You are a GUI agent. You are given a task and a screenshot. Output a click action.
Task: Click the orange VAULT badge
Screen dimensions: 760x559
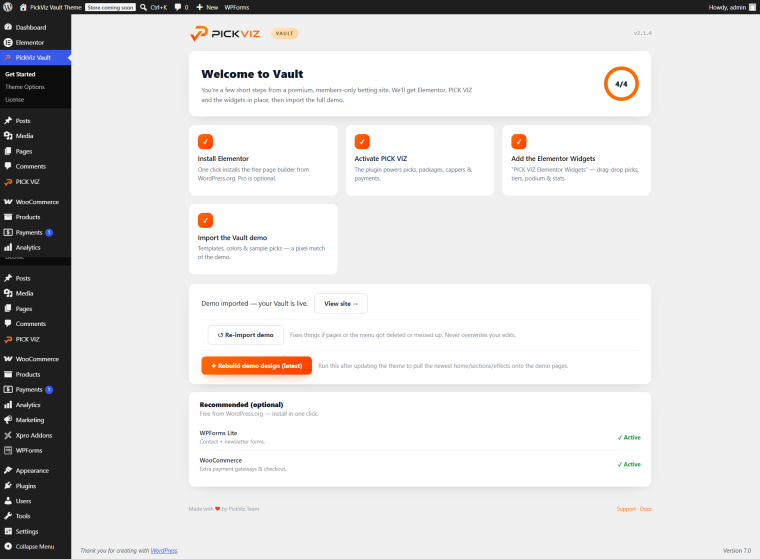point(284,33)
